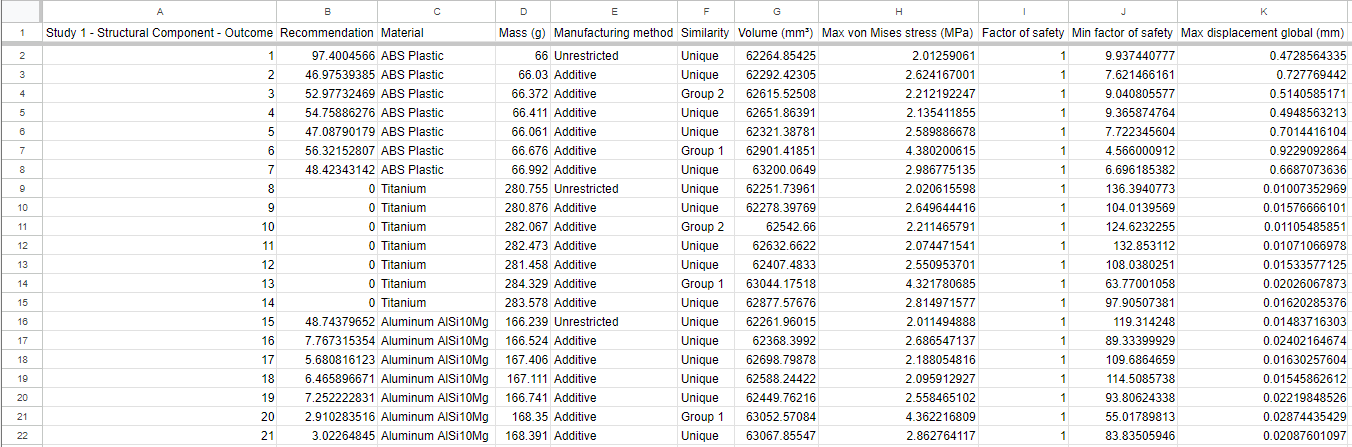This screenshot has width=1352, height=447.
Task: Click row number 9 header
Action: pos(20,189)
